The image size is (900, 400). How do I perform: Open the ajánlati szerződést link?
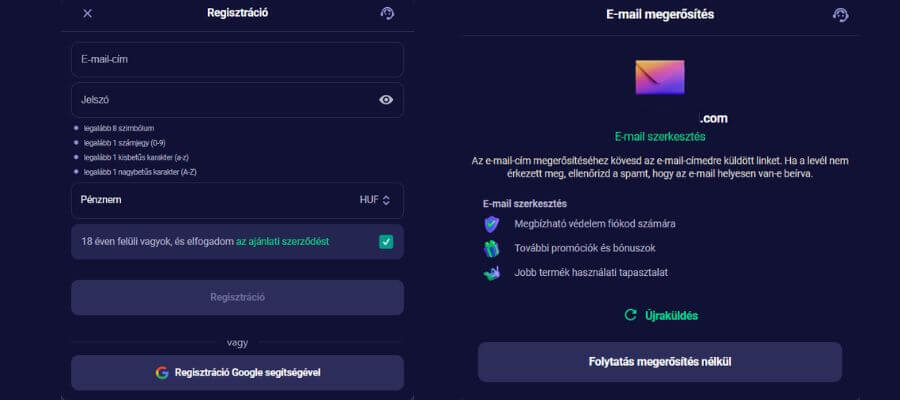point(283,242)
